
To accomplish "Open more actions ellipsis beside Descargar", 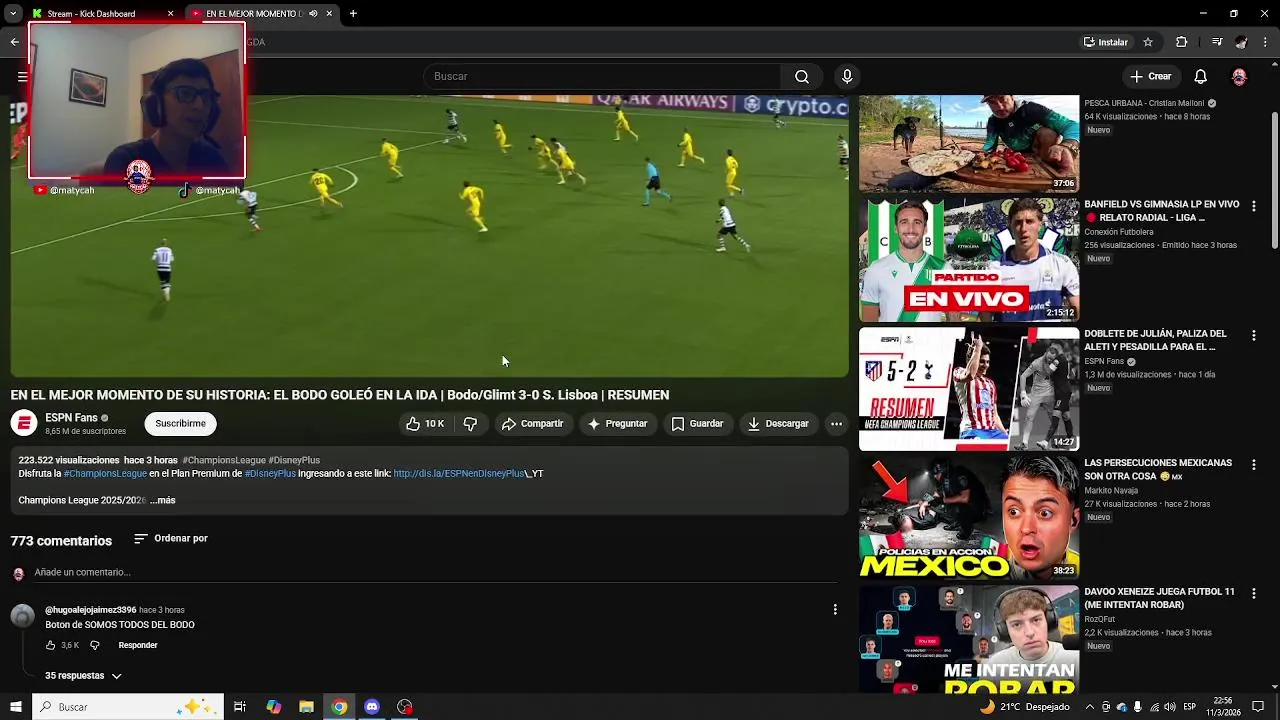I will 836,424.
